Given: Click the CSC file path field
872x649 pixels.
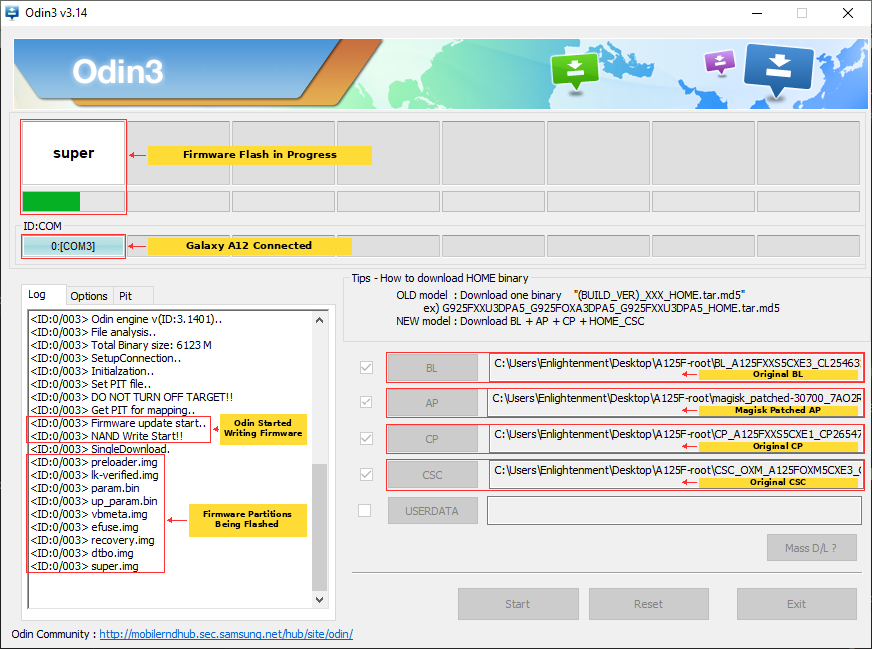Looking at the screenshot, I should [x=676, y=475].
